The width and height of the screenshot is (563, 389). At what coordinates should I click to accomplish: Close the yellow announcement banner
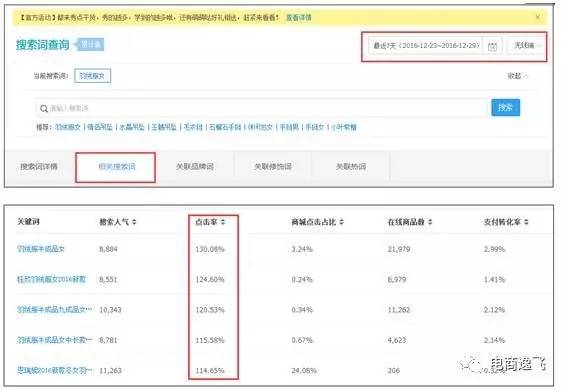538,17
